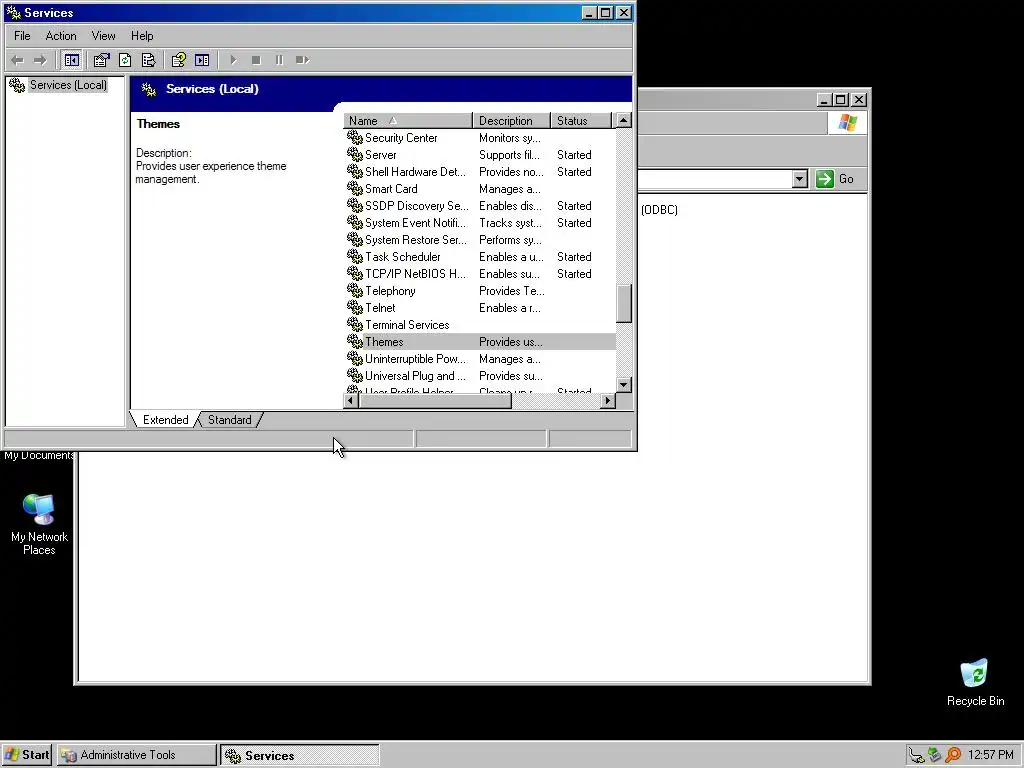
Task: Click Go button in background window
Action: tap(835, 179)
